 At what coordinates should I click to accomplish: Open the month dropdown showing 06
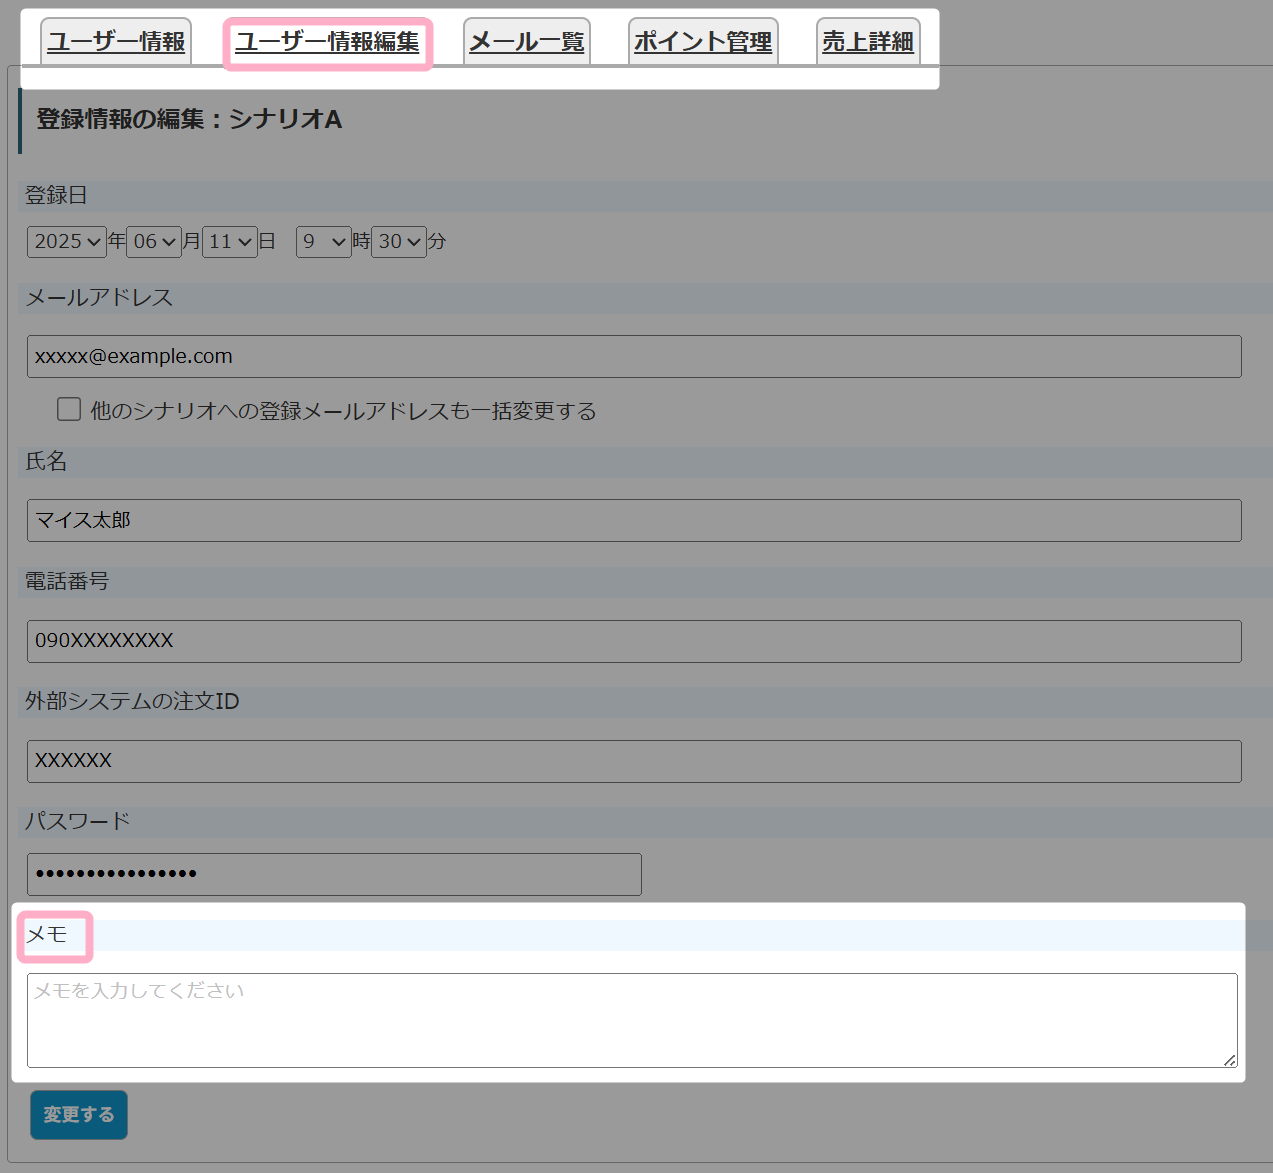[154, 242]
